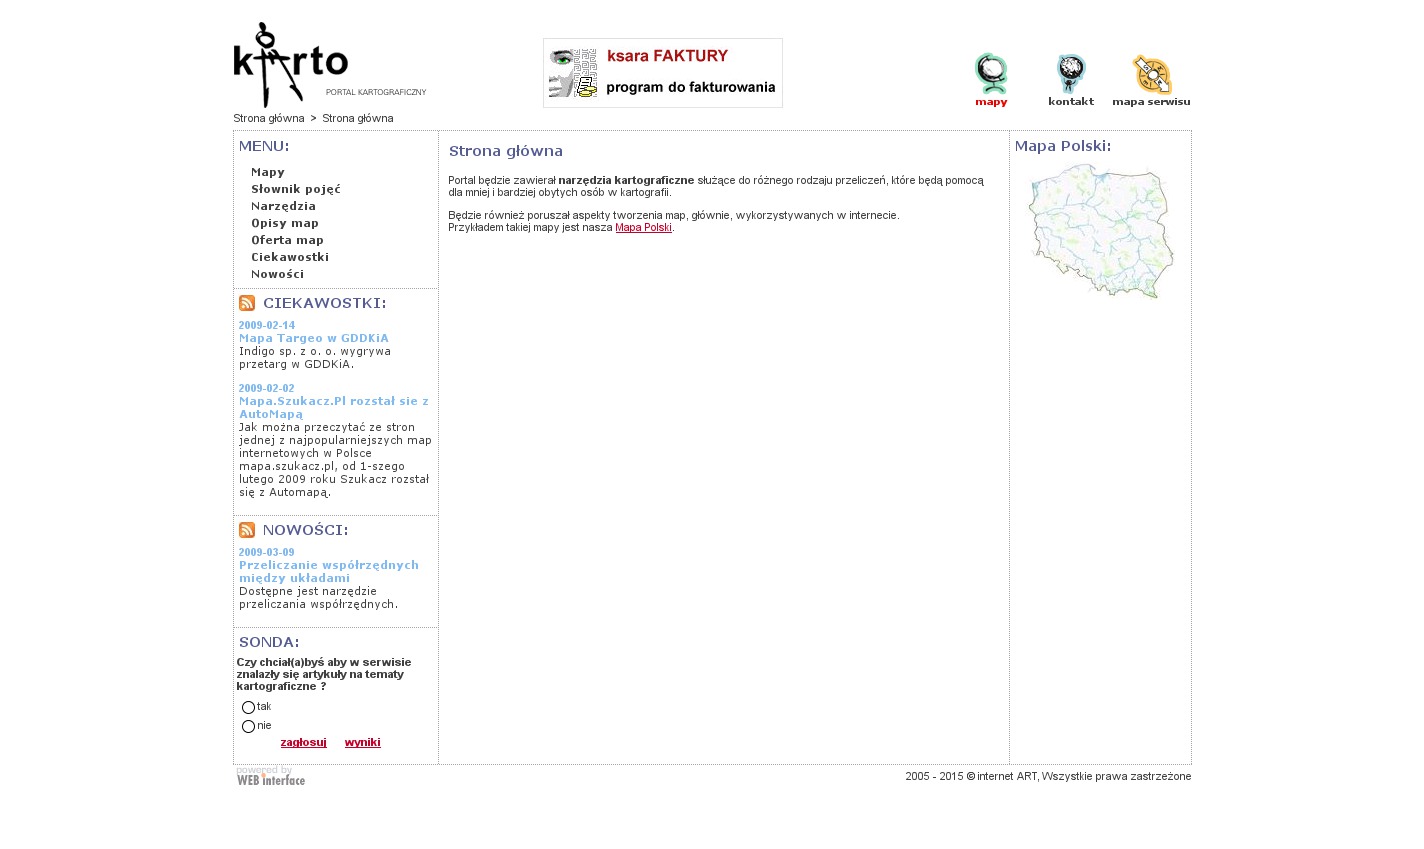Screen dimensions: 1424x849
Task: Select the "tak" poll option
Action: [x=249, y=708]
